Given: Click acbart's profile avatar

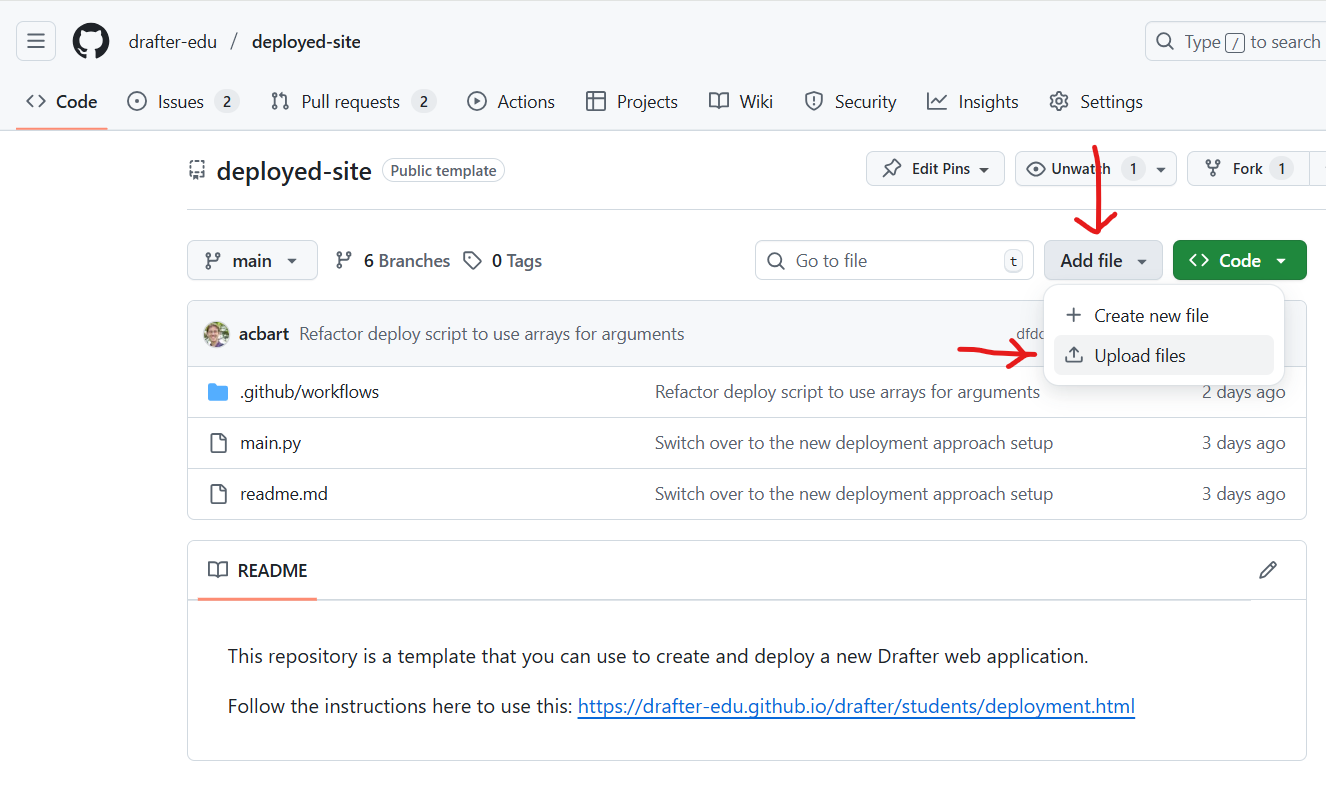Looking at the screenshot, I should coord(216,333).
